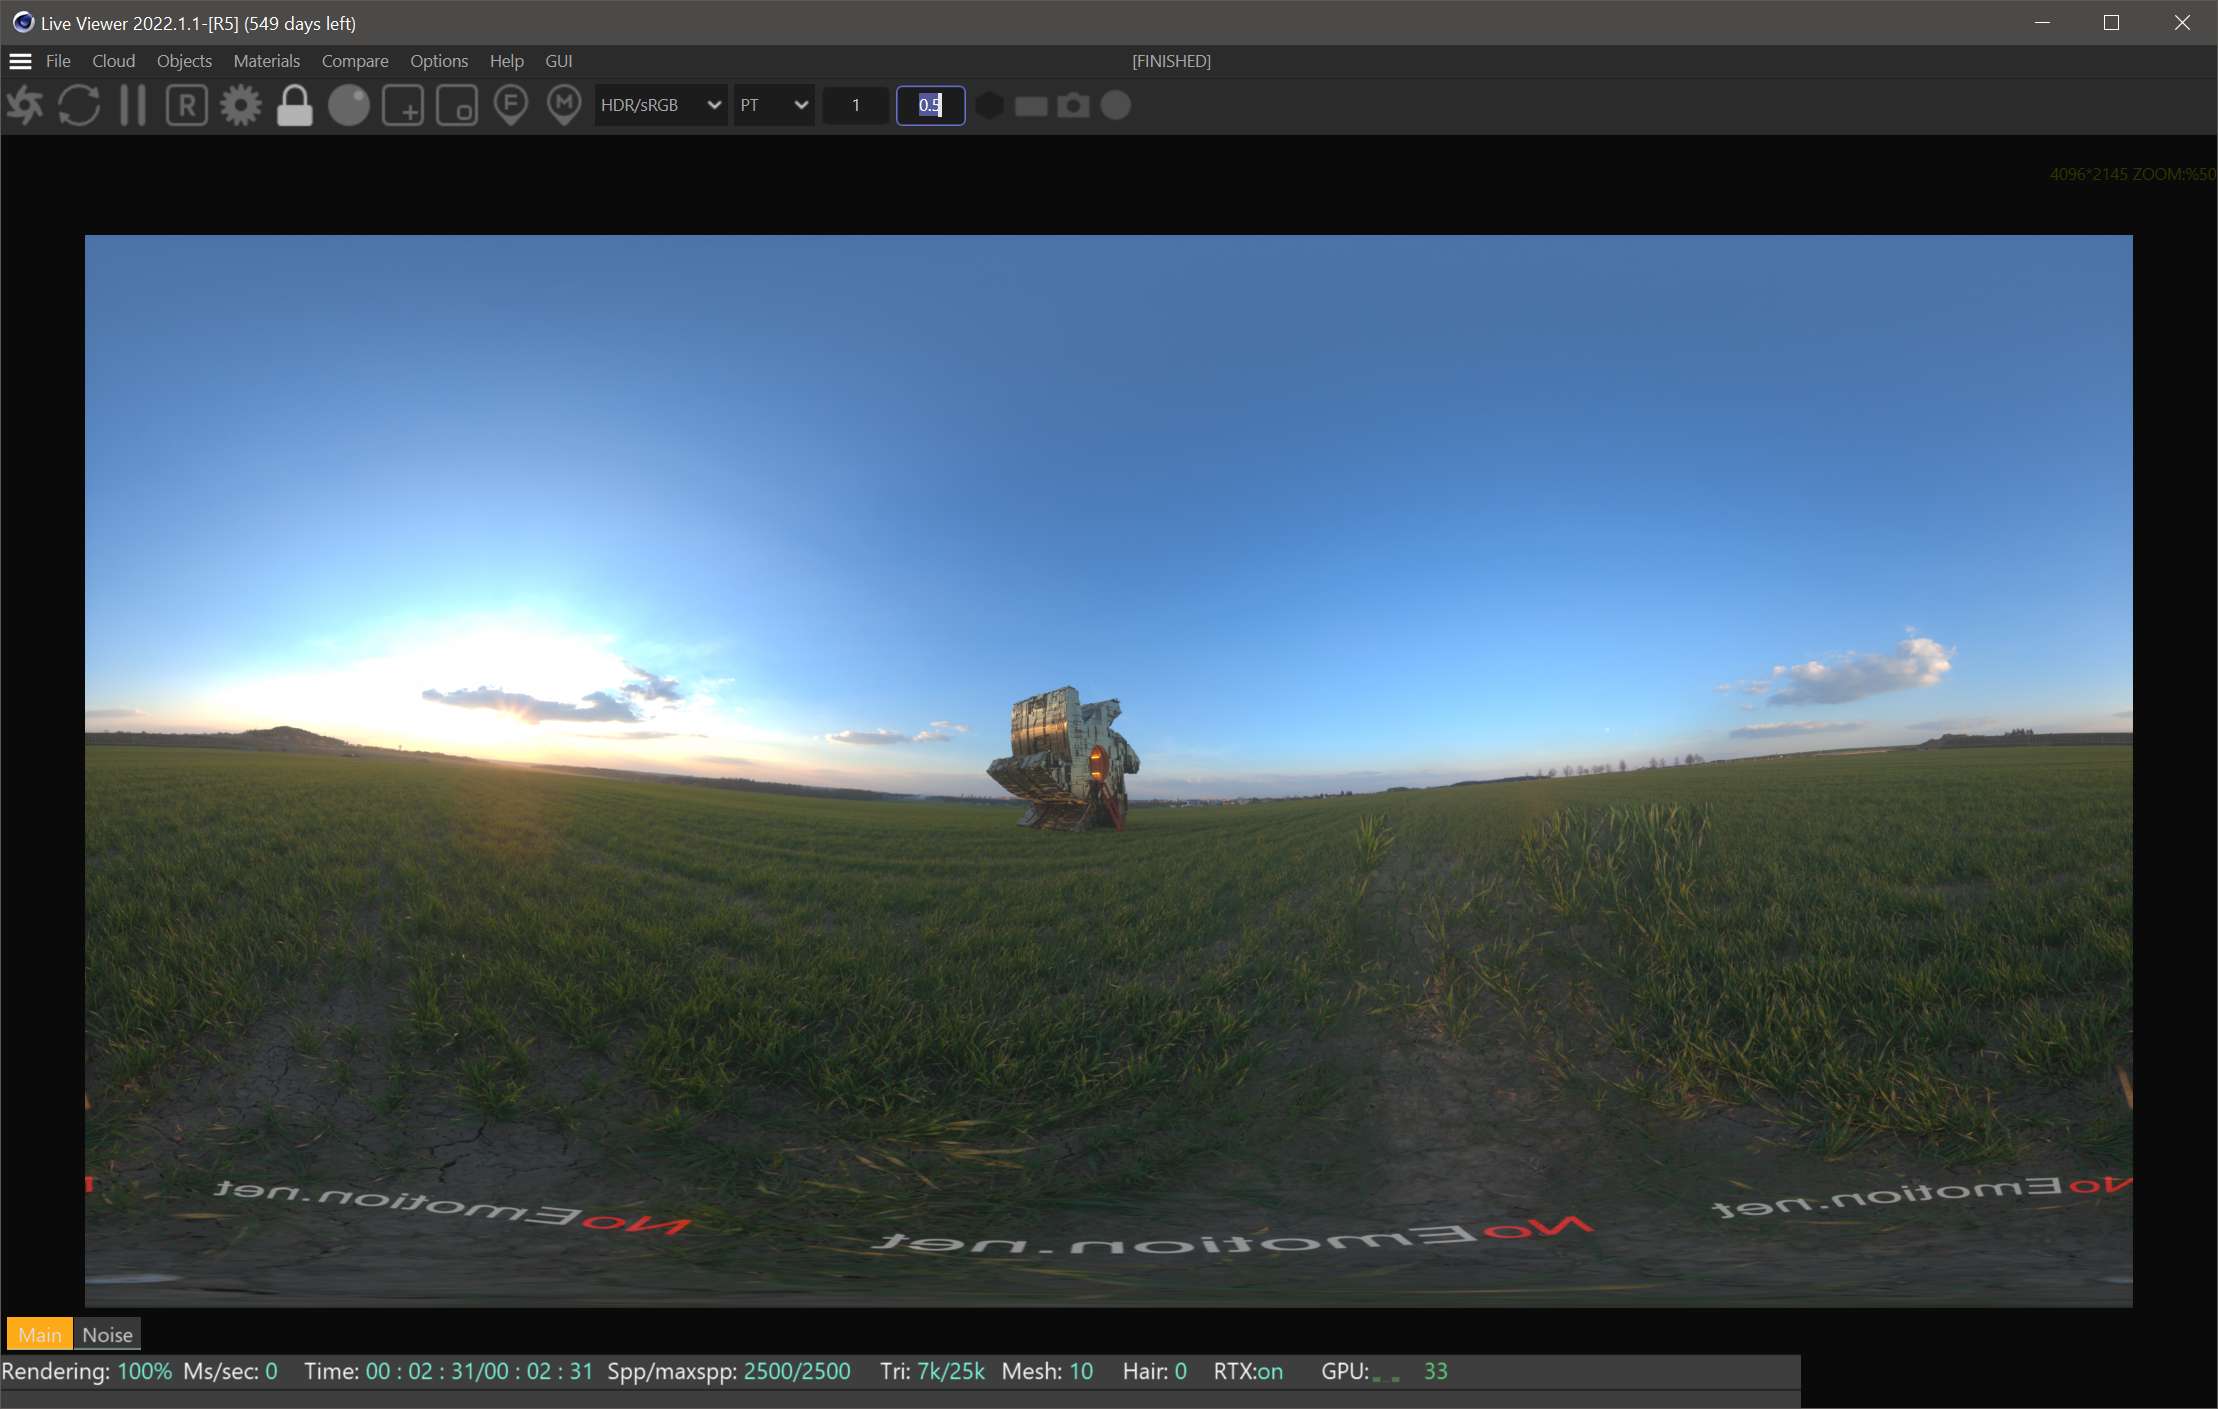The width and height of the screenshot is (2218, 1409).
Task: Restart the render with refresh arrows
Action: click(x=79, y=105)
